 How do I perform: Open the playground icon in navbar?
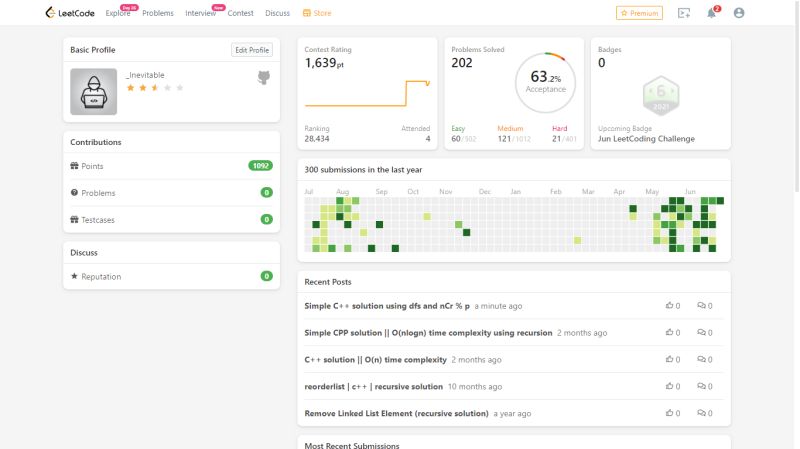pyautogui.click(x=684, y=13)
